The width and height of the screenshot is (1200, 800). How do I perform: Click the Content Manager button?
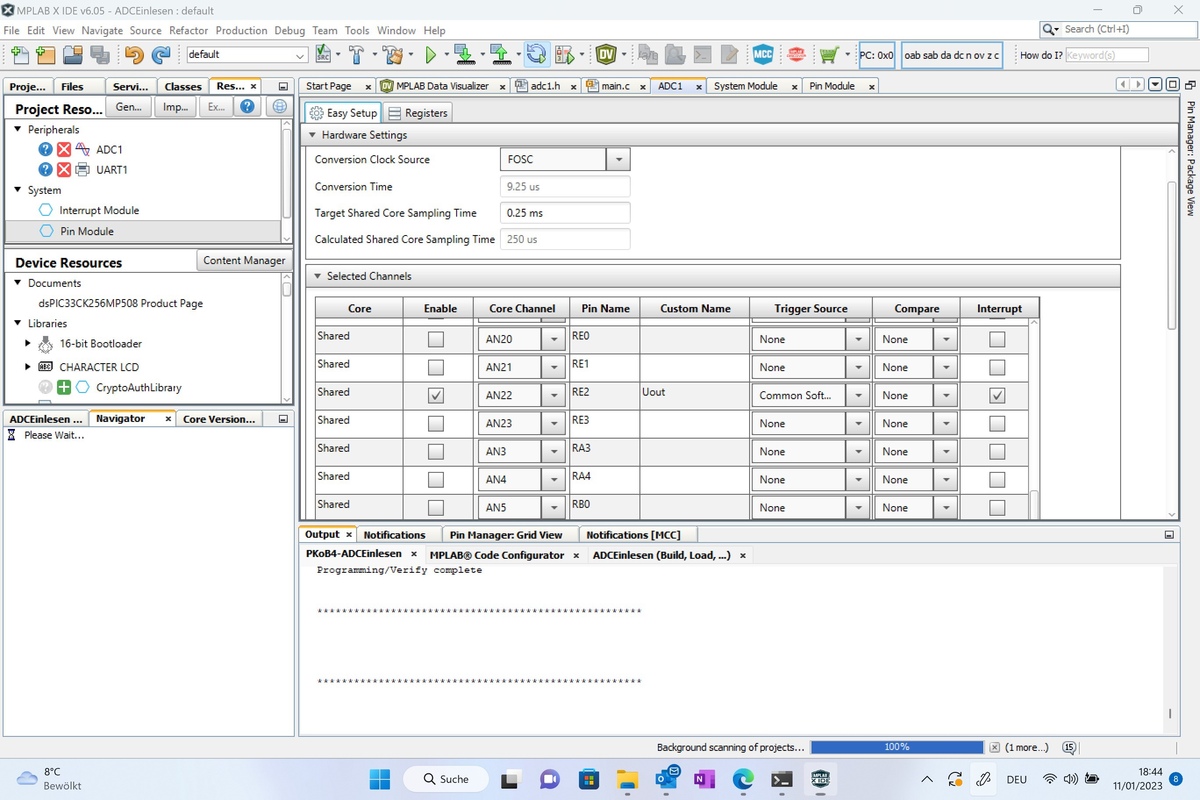[244, 260]
